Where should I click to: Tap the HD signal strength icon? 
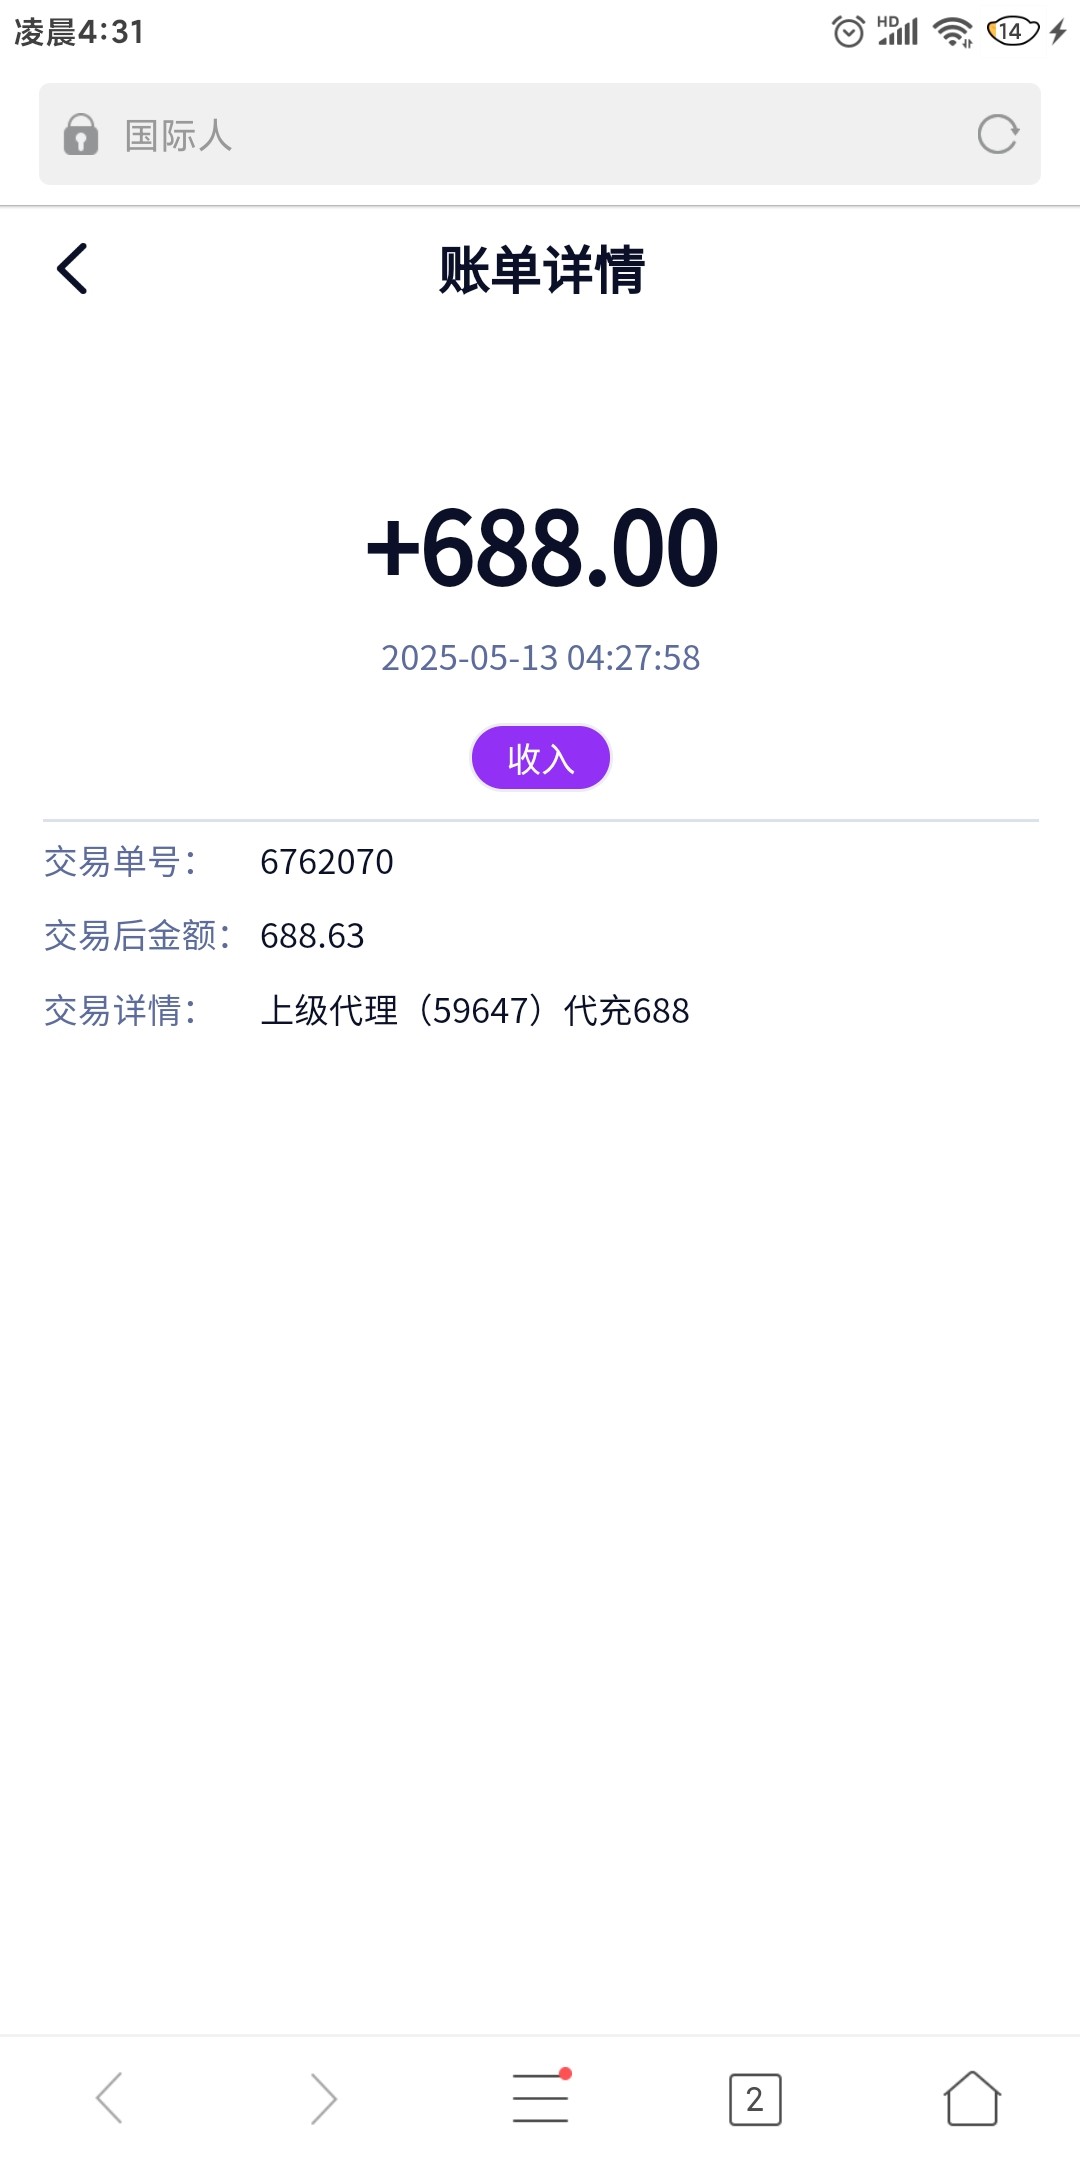tap(898, 32)
